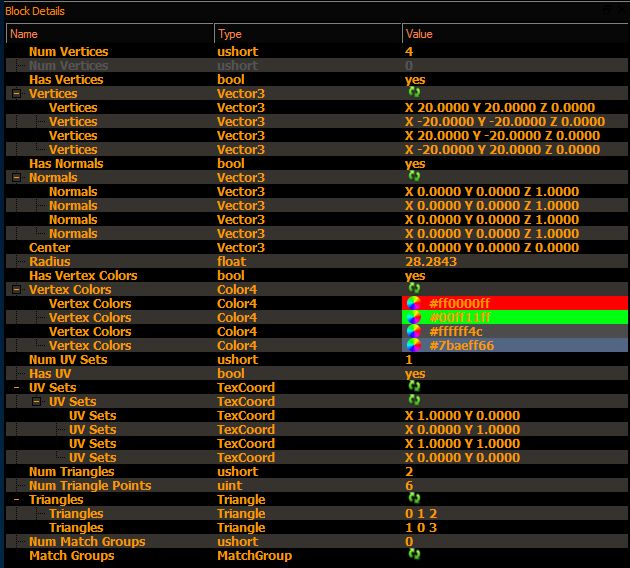Click the Type column header
The image size is (630, 568).
(308, 34)
